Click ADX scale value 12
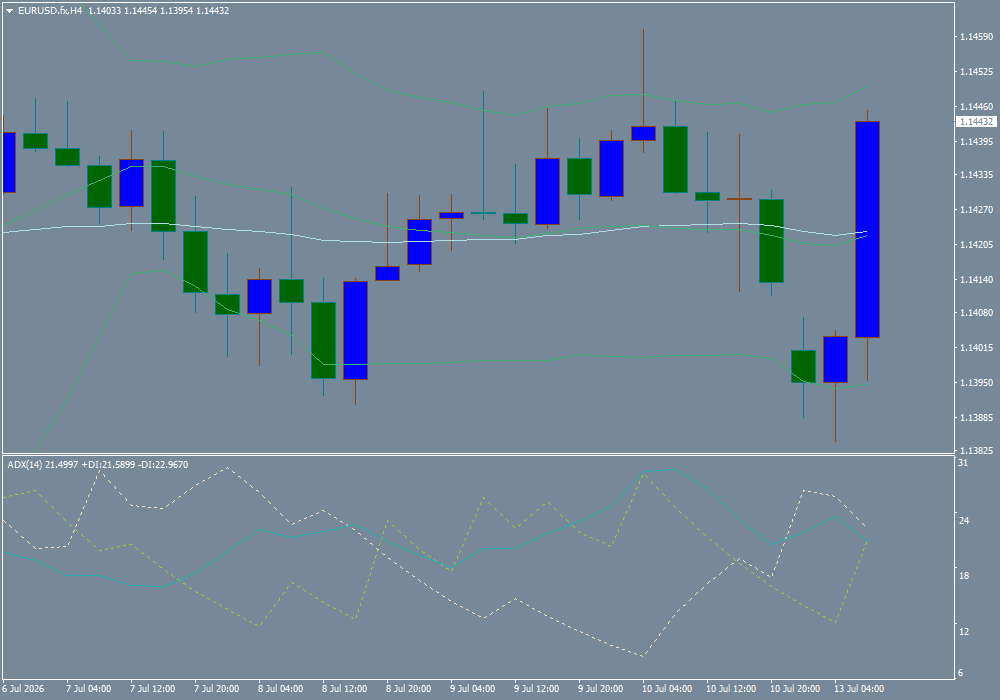Image resolution: width=1000 pixels, height=700 pixels. pos(964,631)
